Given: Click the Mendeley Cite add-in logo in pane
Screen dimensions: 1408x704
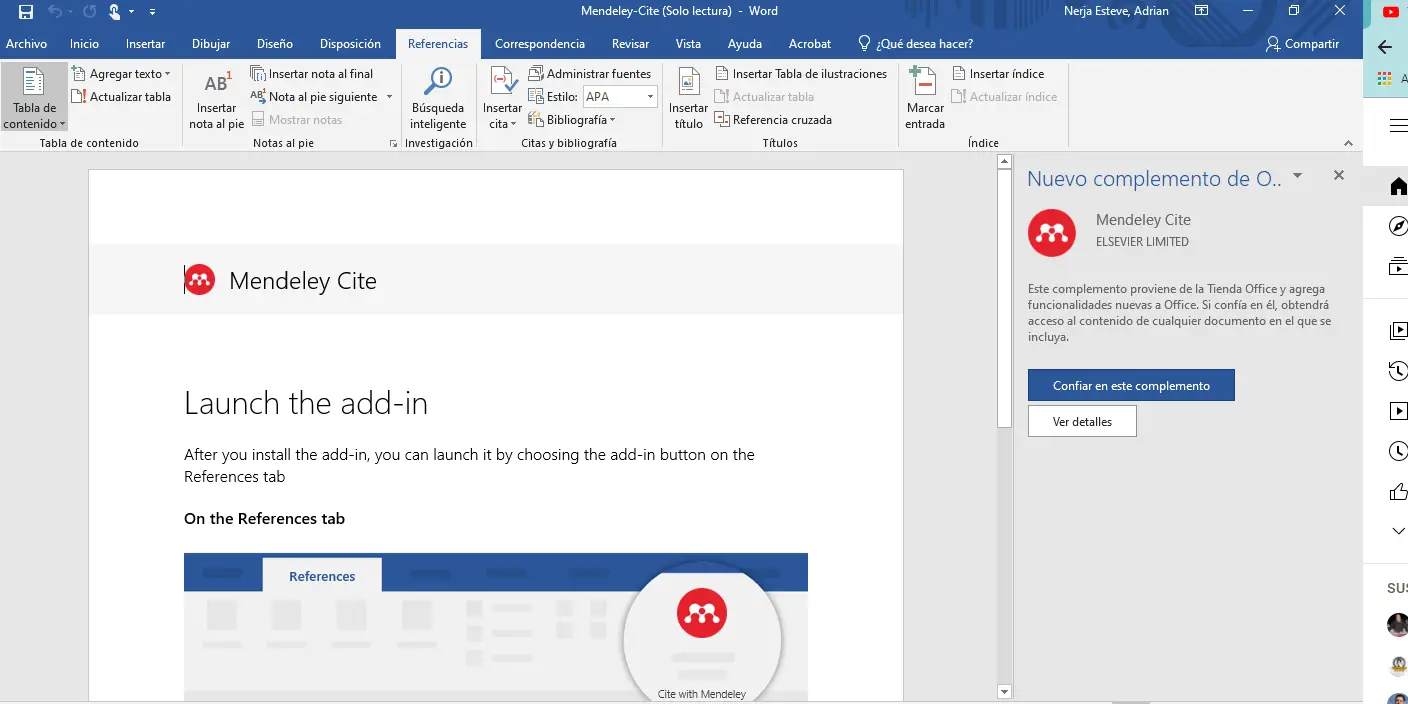Looking at the screenshot, I should [1052, 233].
